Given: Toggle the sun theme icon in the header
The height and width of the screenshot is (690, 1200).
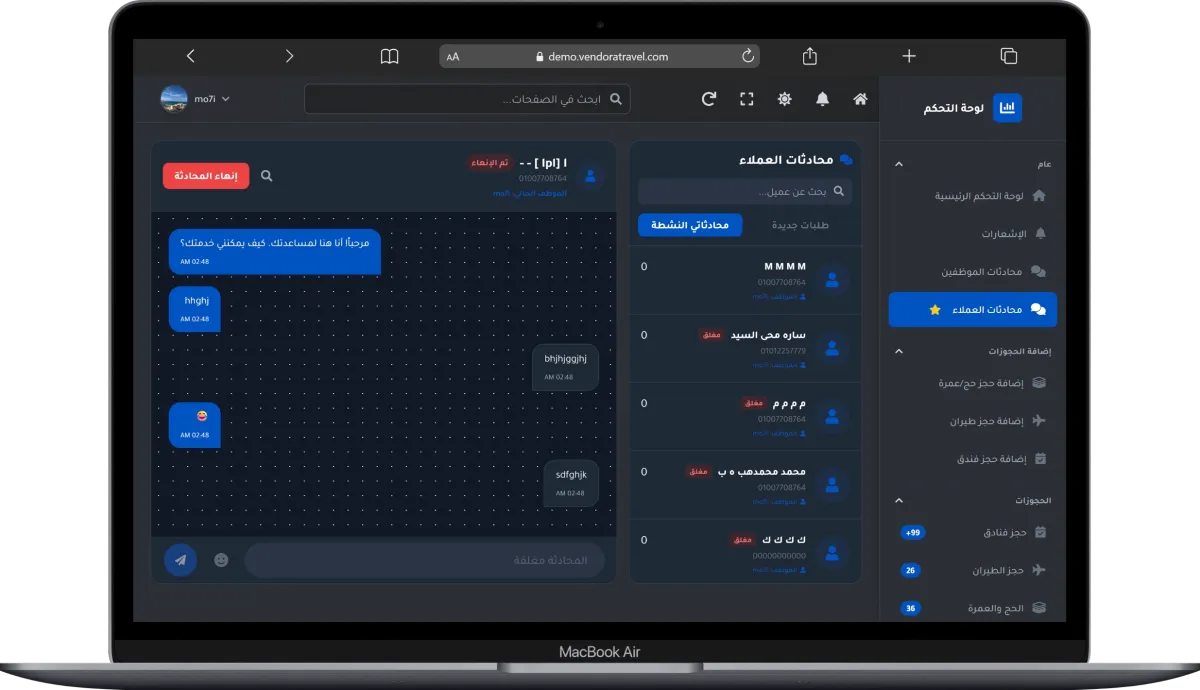Looking at the screenshot, I should (x=785, y=99).
